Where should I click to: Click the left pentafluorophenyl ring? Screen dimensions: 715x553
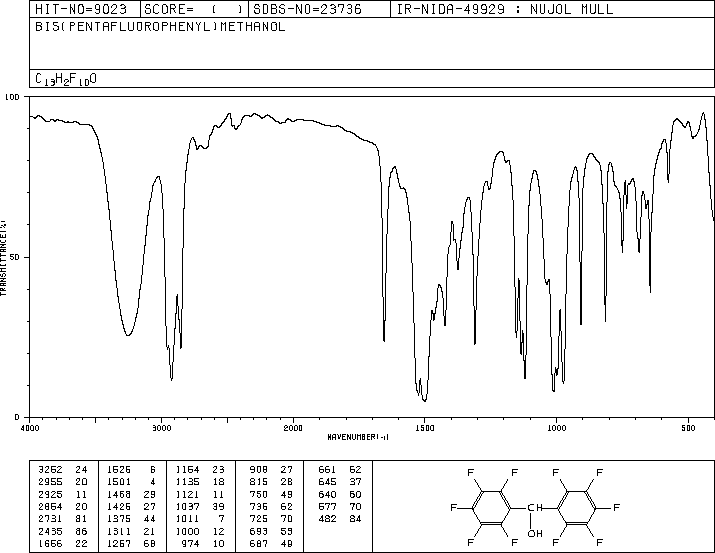tap(490, 507)
